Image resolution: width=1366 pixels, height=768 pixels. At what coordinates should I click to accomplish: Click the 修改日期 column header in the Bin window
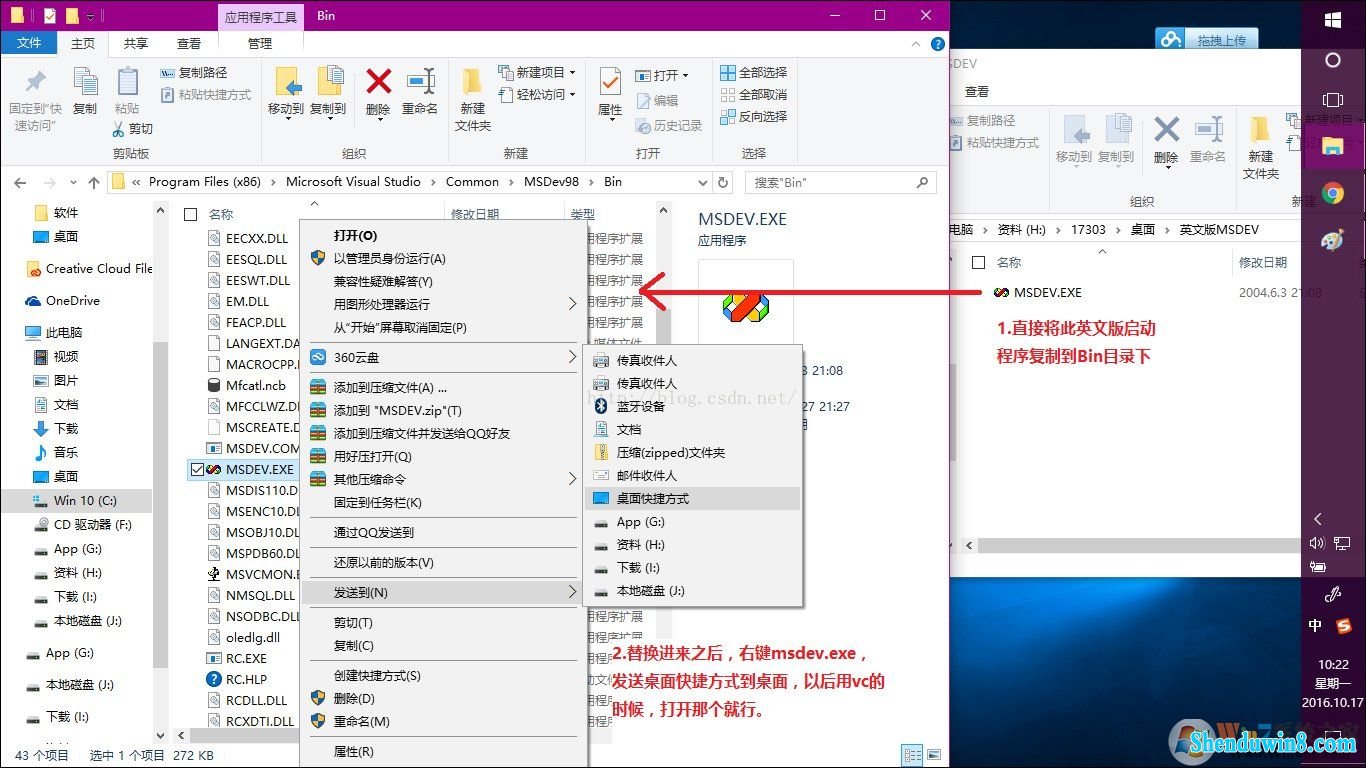[476, 214]
